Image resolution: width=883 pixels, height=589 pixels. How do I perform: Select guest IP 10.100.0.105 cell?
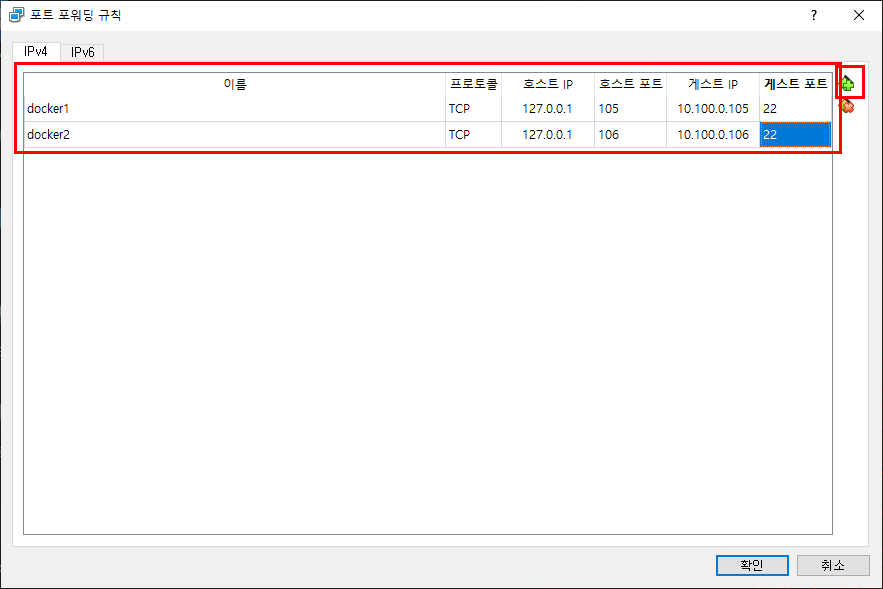pyautogui.click(x=713, y=109)
